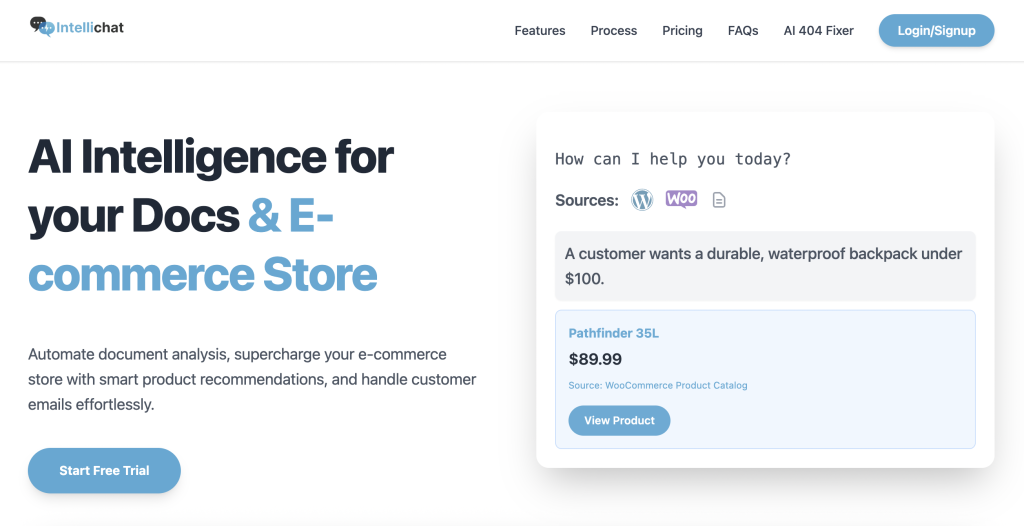Jump to the FAQs section
Image resolution: width=1024 pixels, height=526 pixels.
pyautogui.click(x=743, y=31)
